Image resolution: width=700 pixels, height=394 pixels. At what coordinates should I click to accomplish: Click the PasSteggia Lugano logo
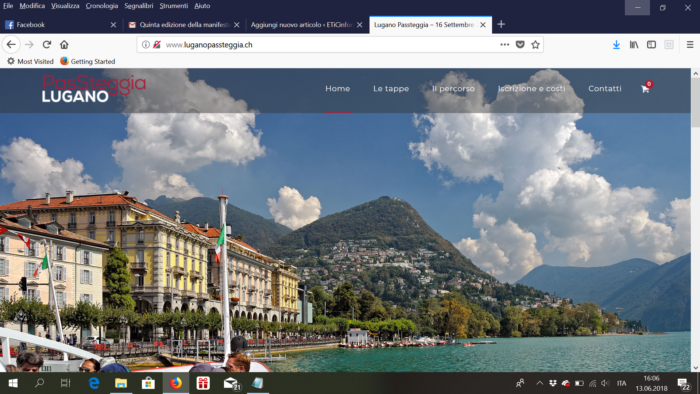94,89
